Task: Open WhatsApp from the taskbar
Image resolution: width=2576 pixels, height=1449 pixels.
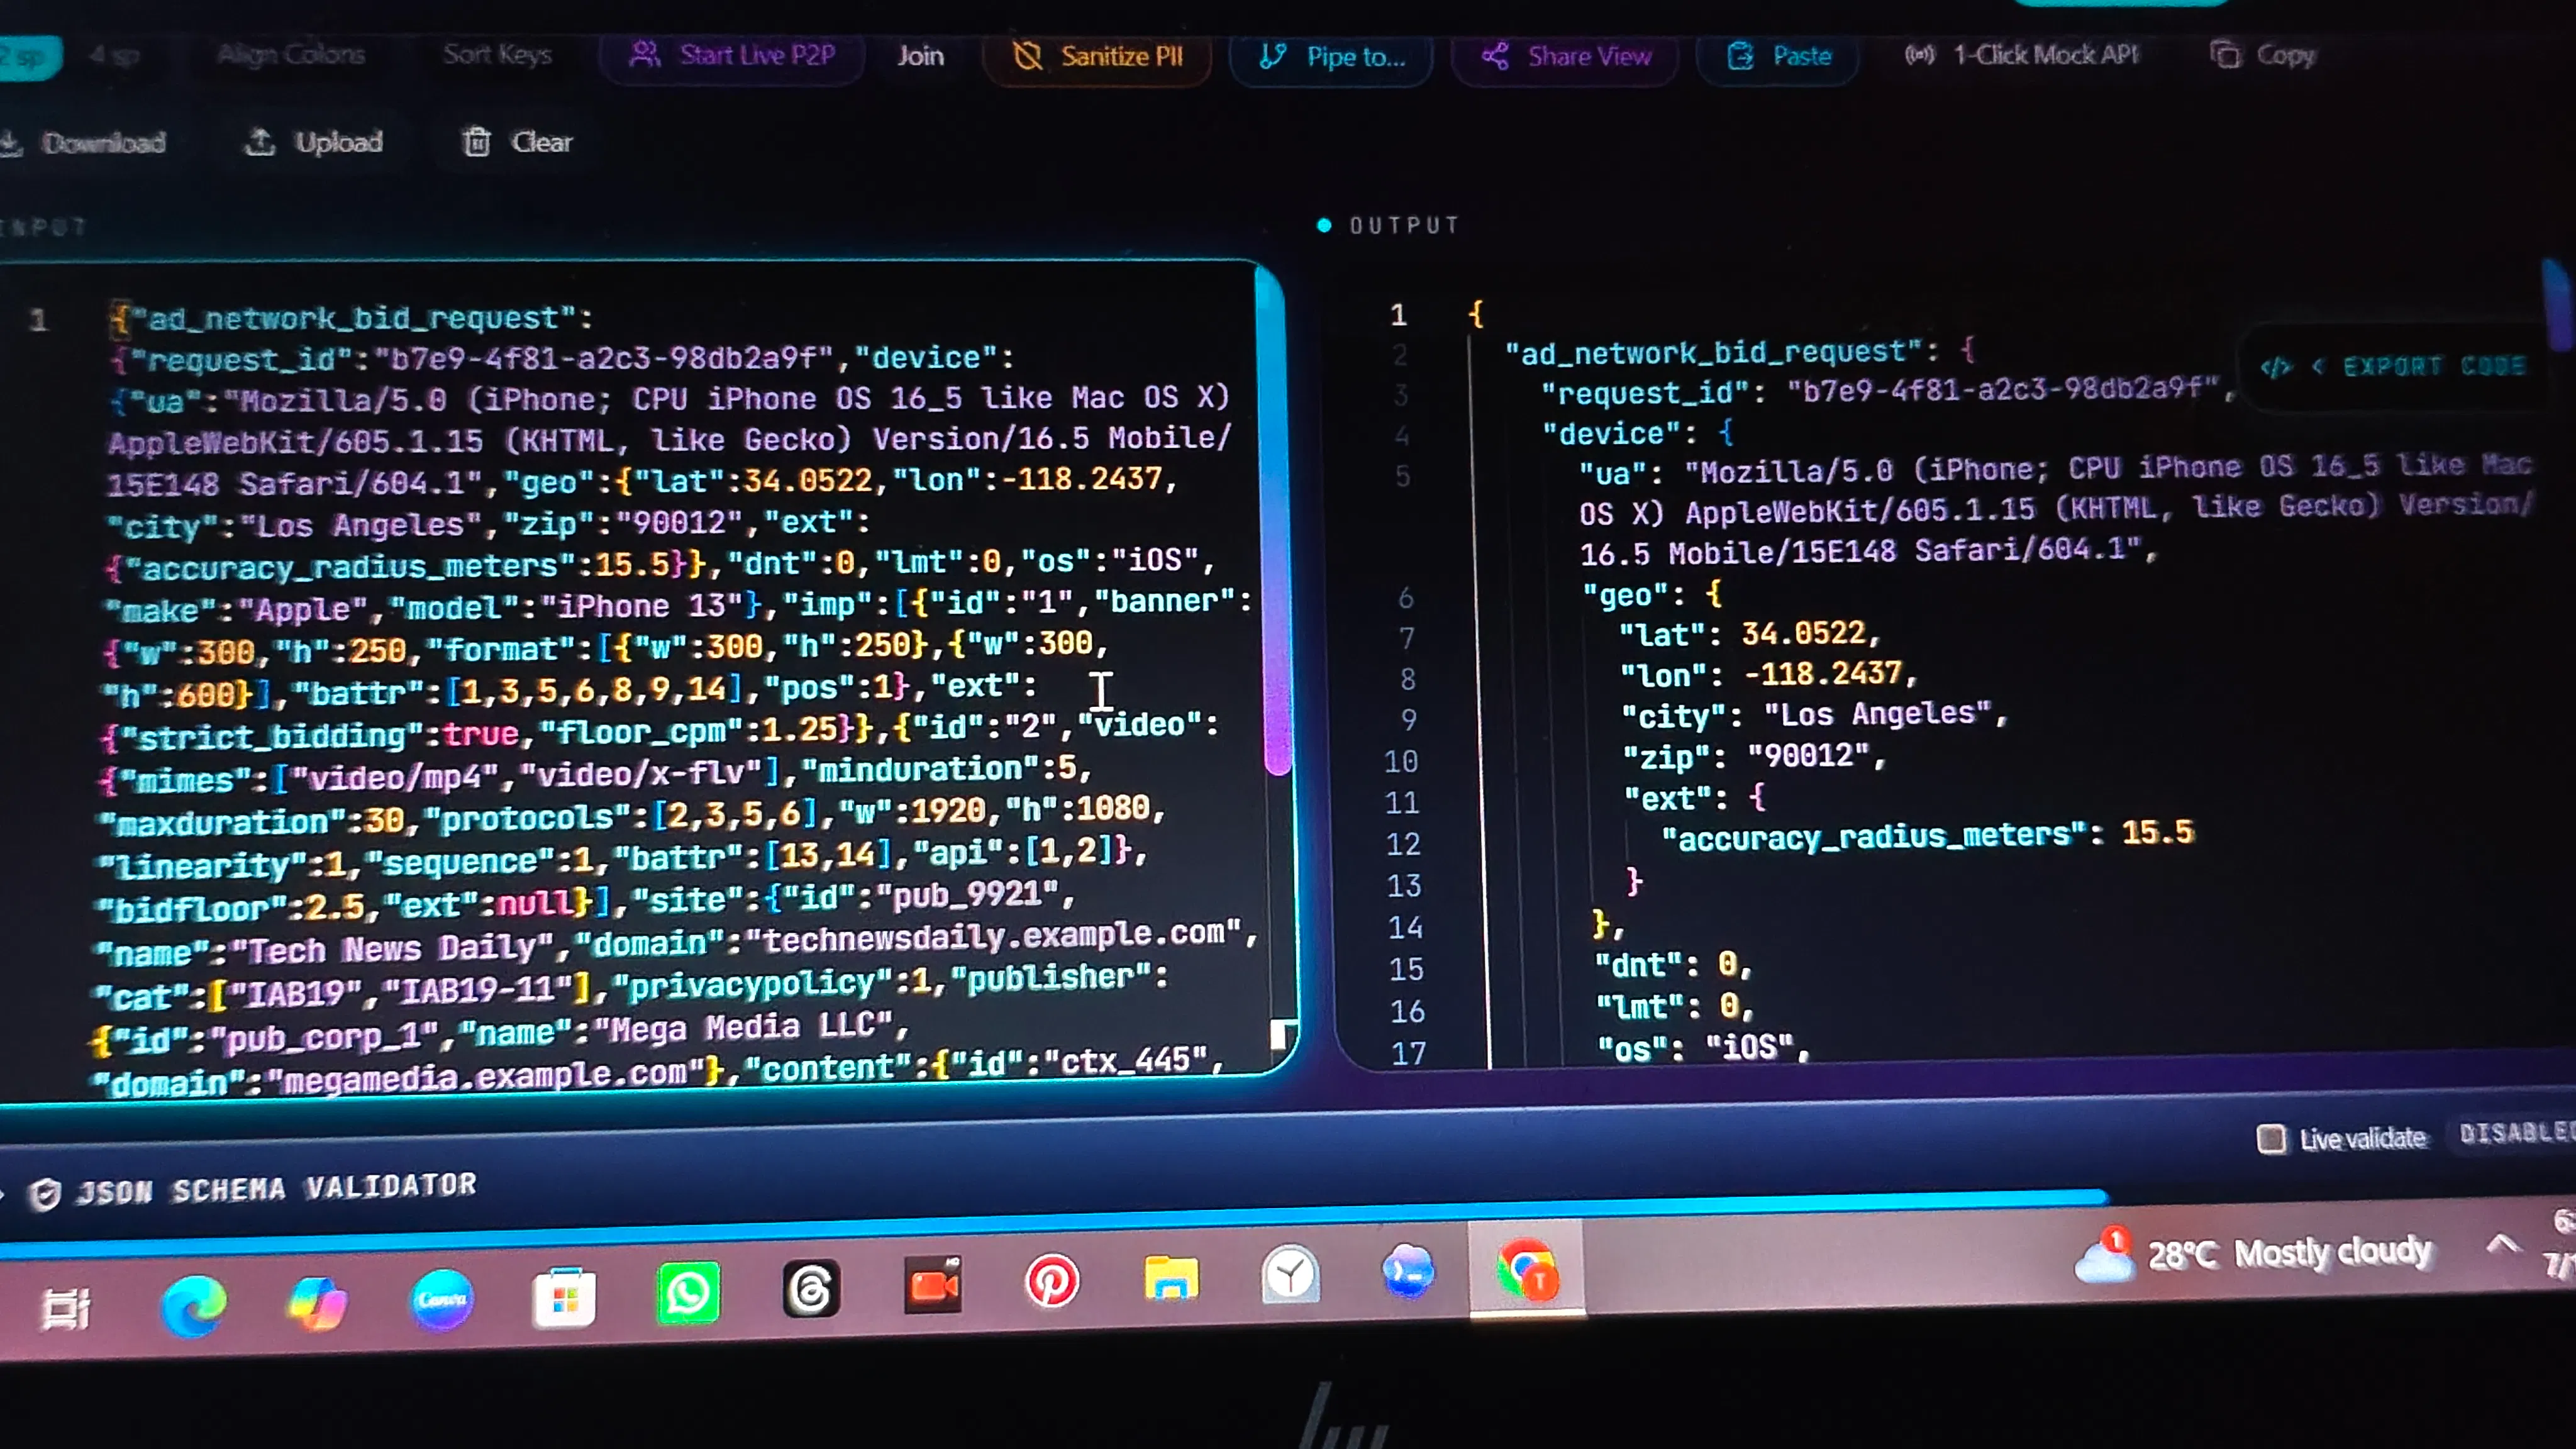Action: (688, 1293)
